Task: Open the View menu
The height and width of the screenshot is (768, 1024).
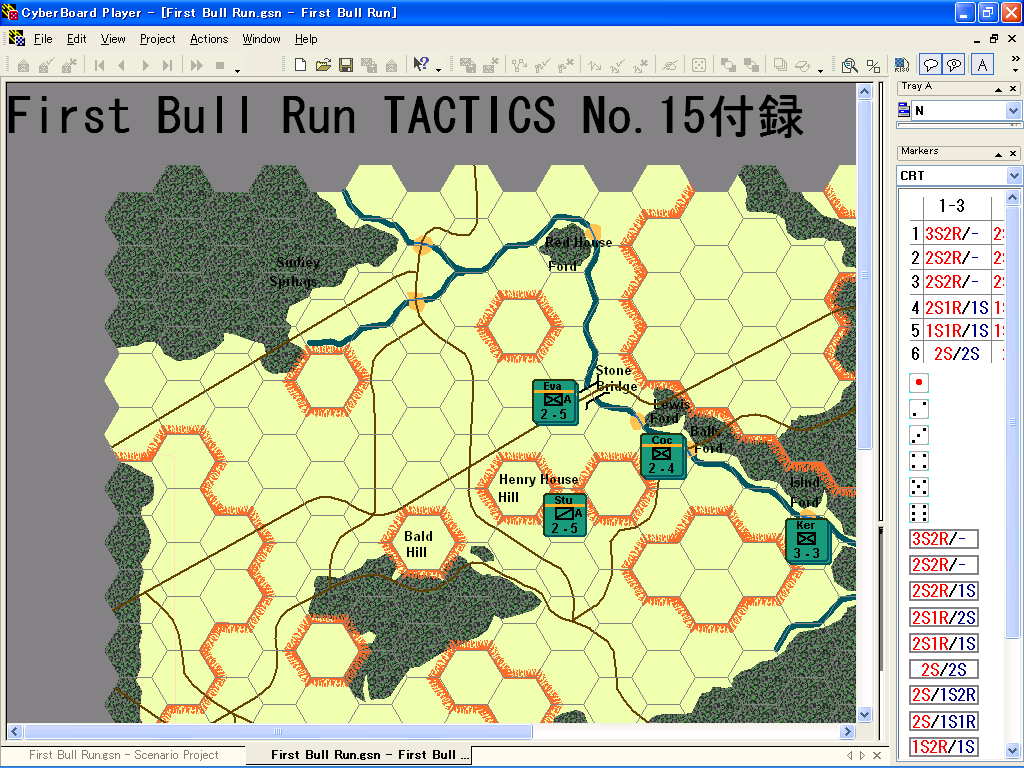Action: point(113,39)
